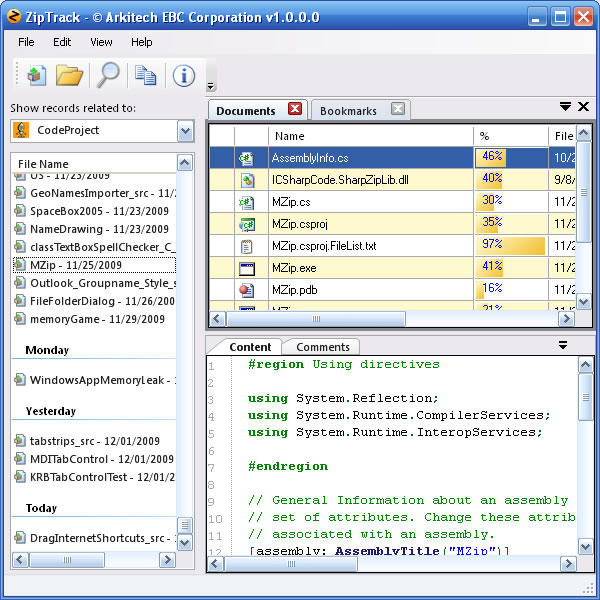Click the copy documents toolbar icon
The width and height of the screenshot is (600, 600).
point(145,75)
